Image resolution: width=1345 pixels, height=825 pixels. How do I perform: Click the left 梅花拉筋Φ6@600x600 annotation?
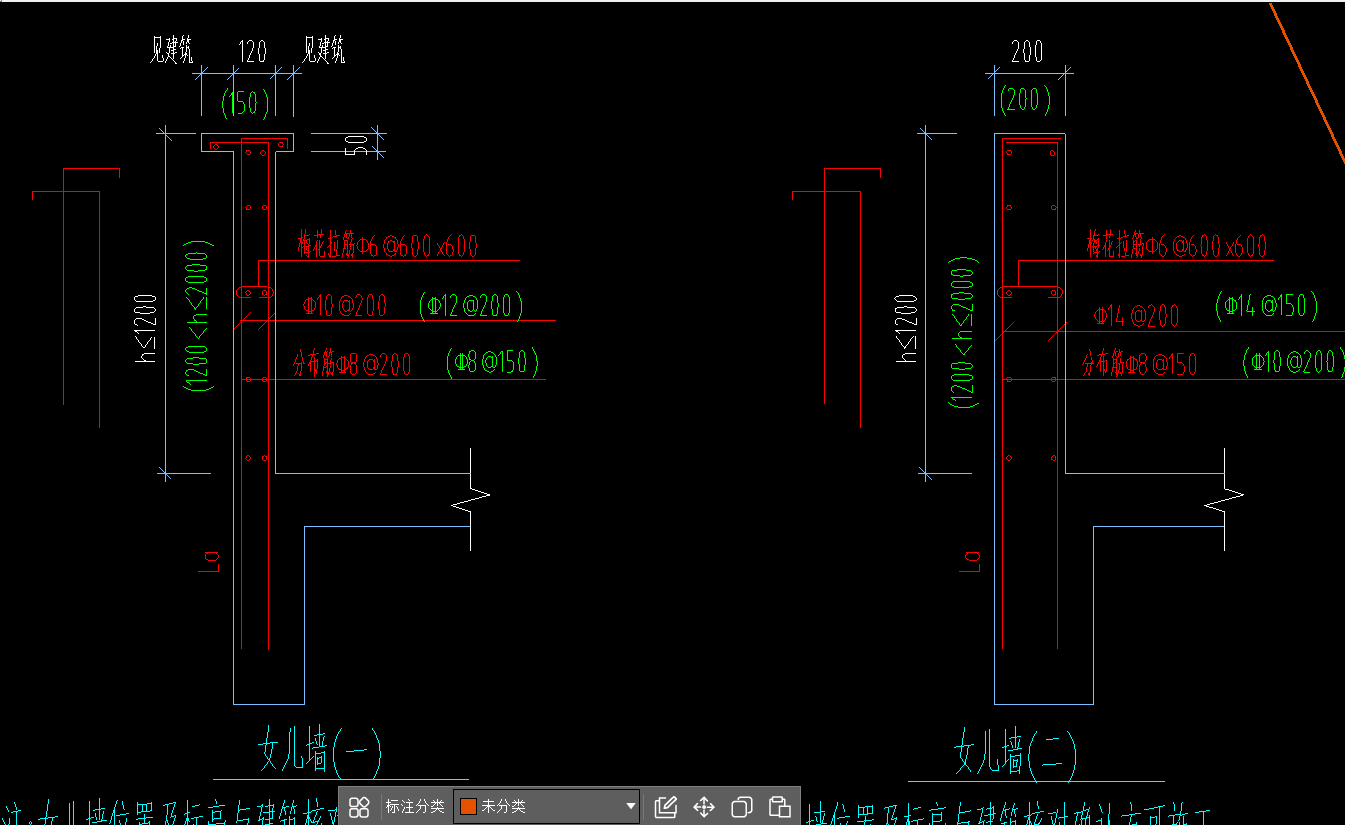[x=387, y=245]
